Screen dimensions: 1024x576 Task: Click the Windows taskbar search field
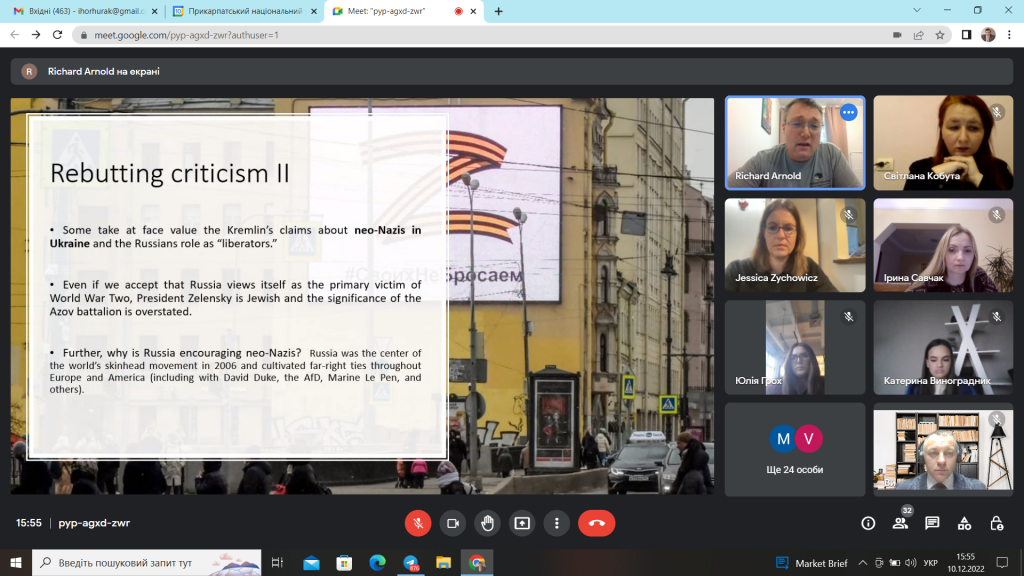coord(147,563)
